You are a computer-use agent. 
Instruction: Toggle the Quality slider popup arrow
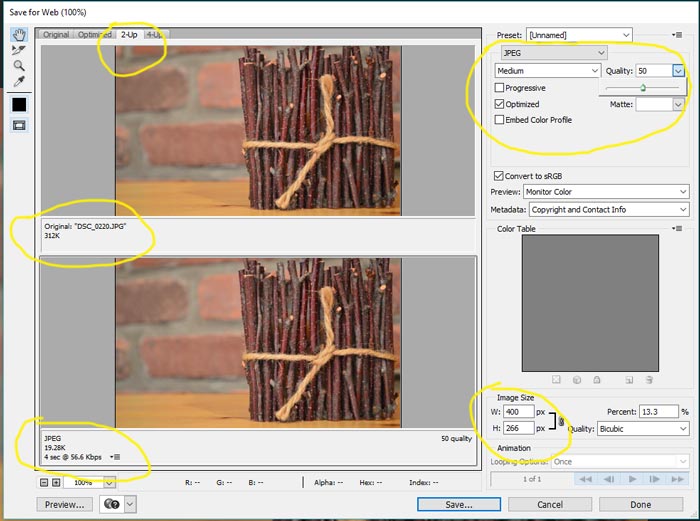pyautogui.click(x=679, y=71)
